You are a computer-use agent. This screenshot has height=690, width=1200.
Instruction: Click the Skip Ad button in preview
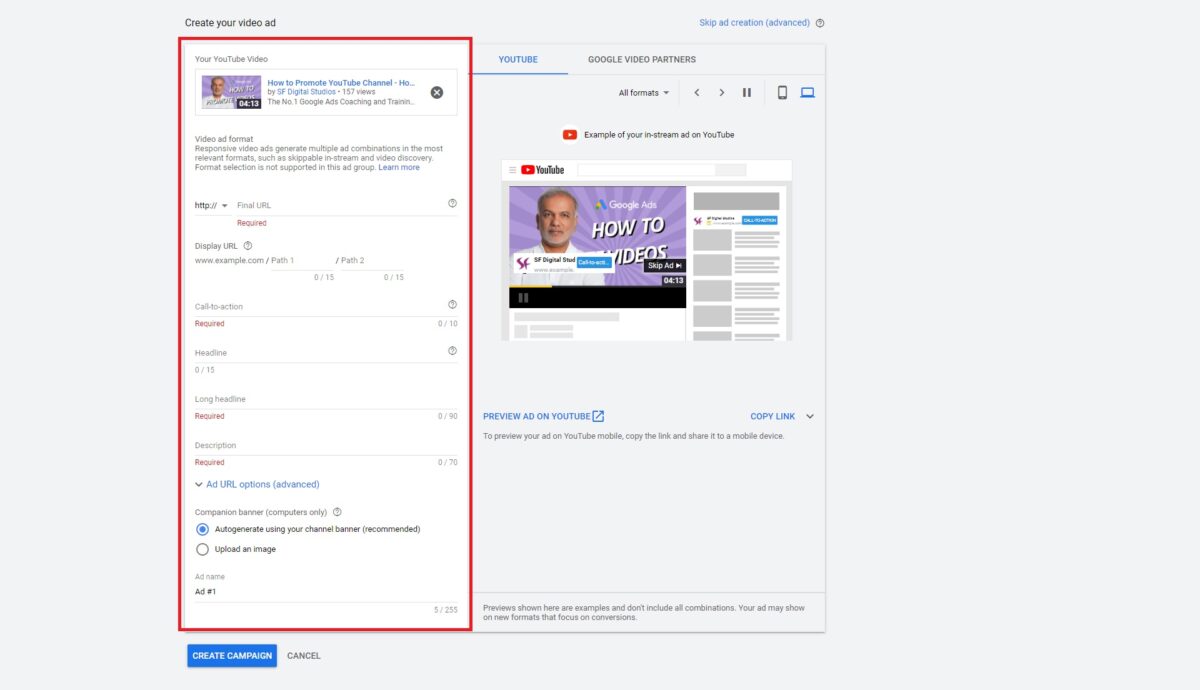pos(665,266)
